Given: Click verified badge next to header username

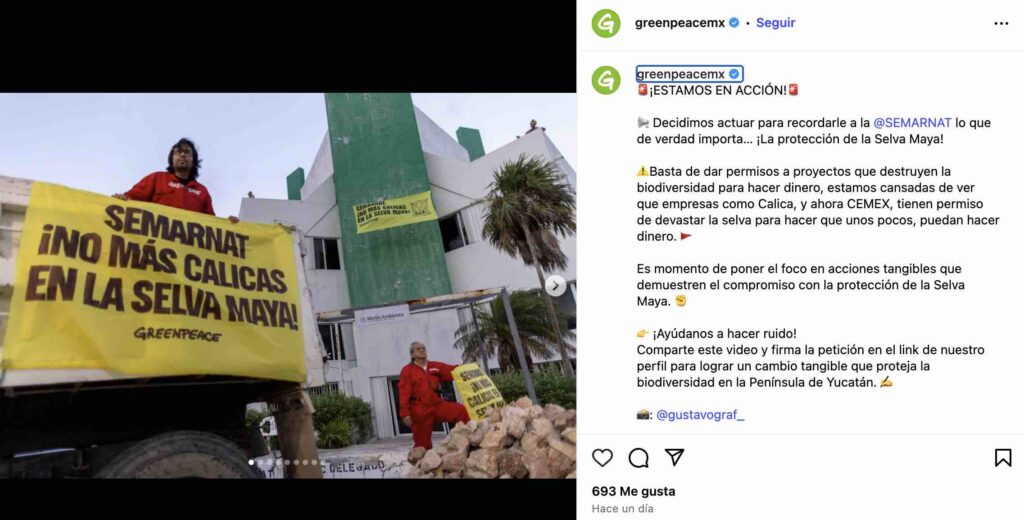Looking at the screenshot, I should click(734, 23).
